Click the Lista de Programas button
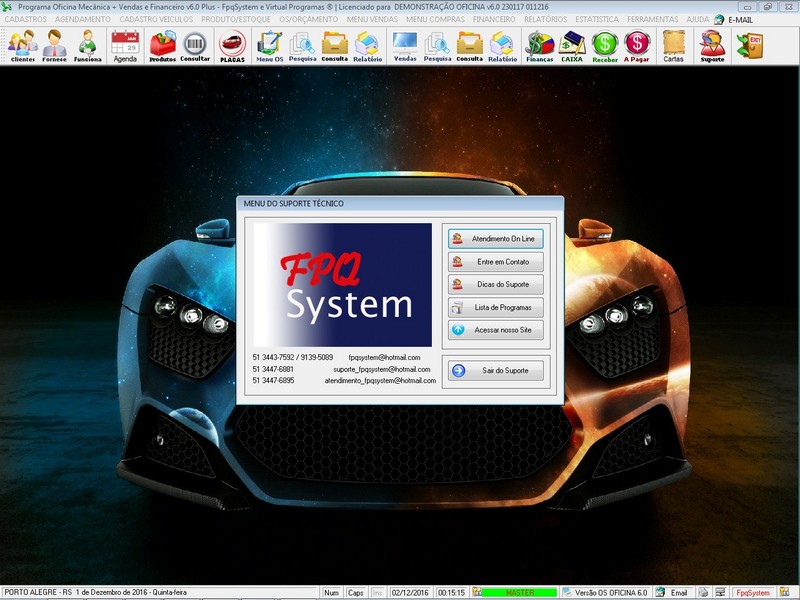The height and width of the screenshot is (600, 800). 495,308
